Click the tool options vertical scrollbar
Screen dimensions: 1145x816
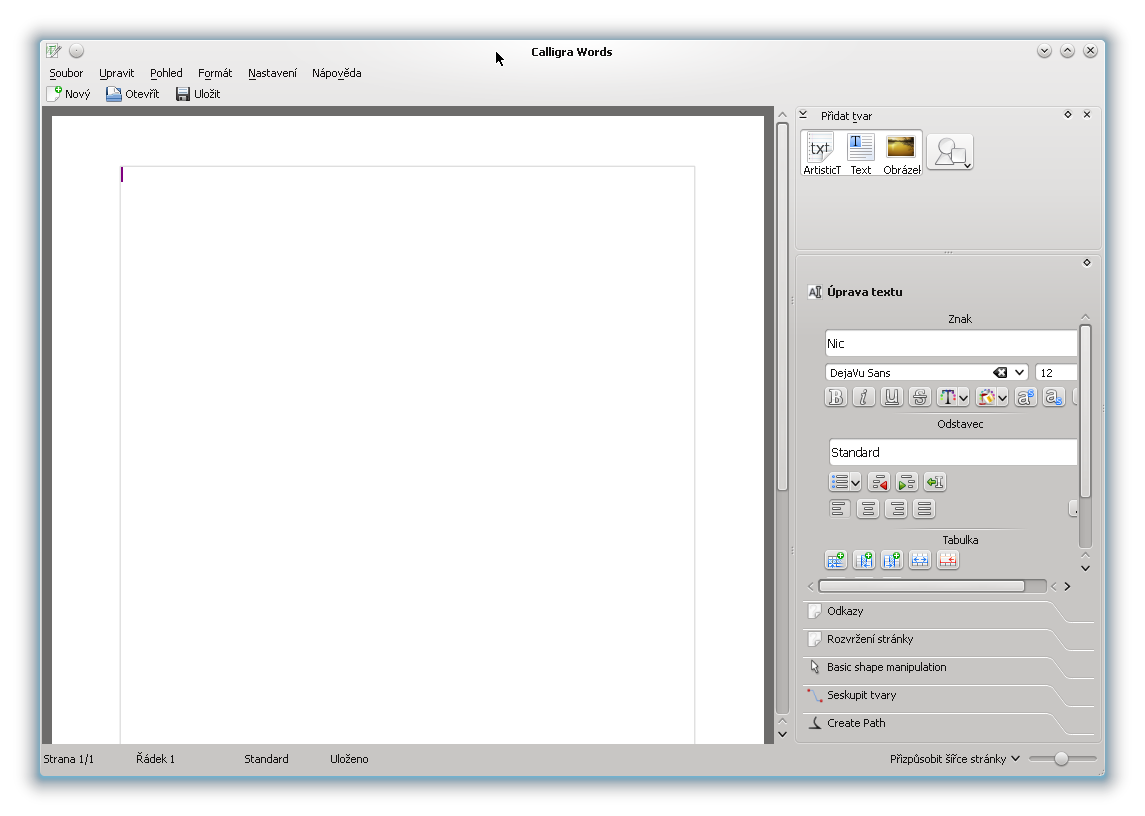pyautogui.click(x=1085, y=412)
